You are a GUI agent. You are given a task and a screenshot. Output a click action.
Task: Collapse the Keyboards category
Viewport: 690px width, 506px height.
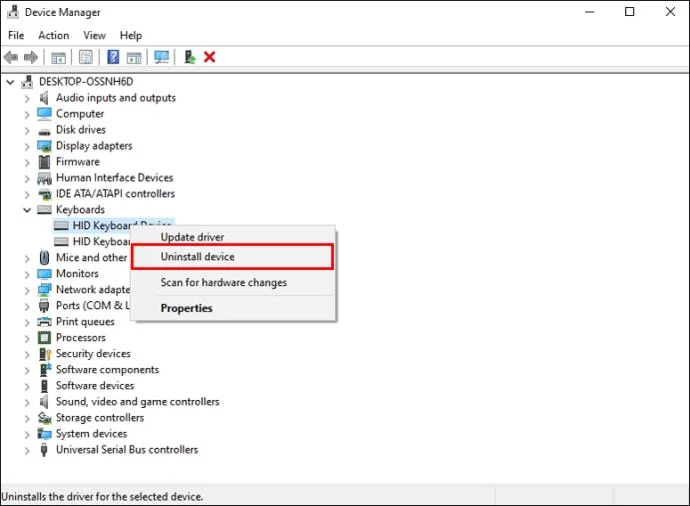coord(27,210)
